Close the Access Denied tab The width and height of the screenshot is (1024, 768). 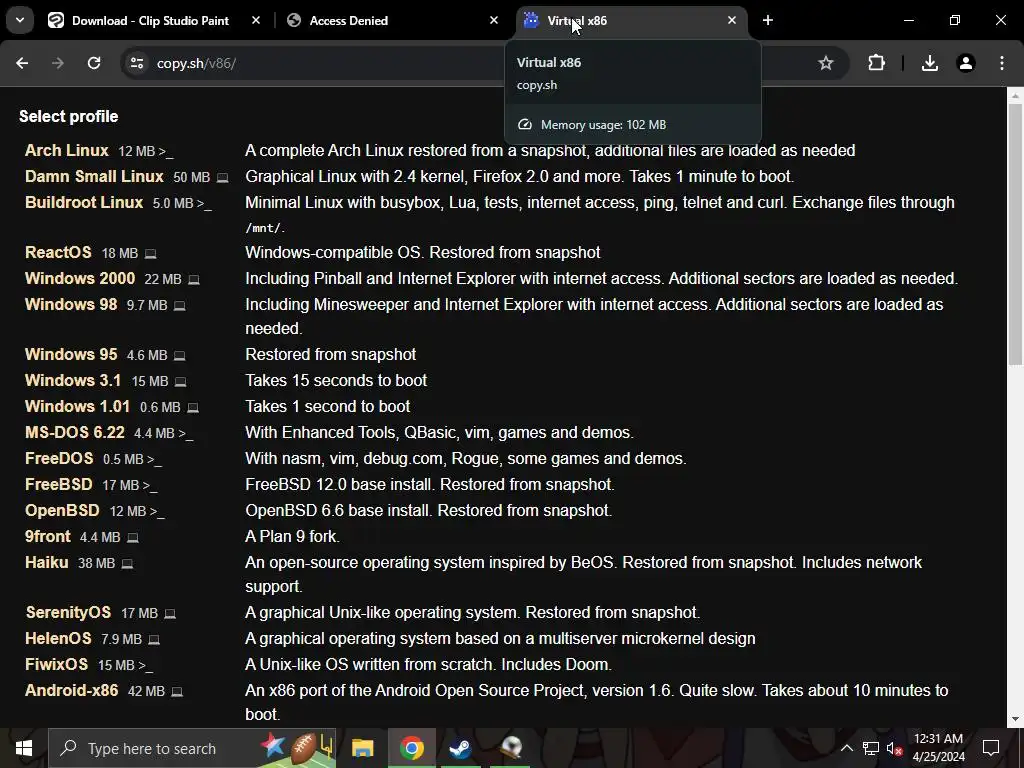click(x=494, y=20)
